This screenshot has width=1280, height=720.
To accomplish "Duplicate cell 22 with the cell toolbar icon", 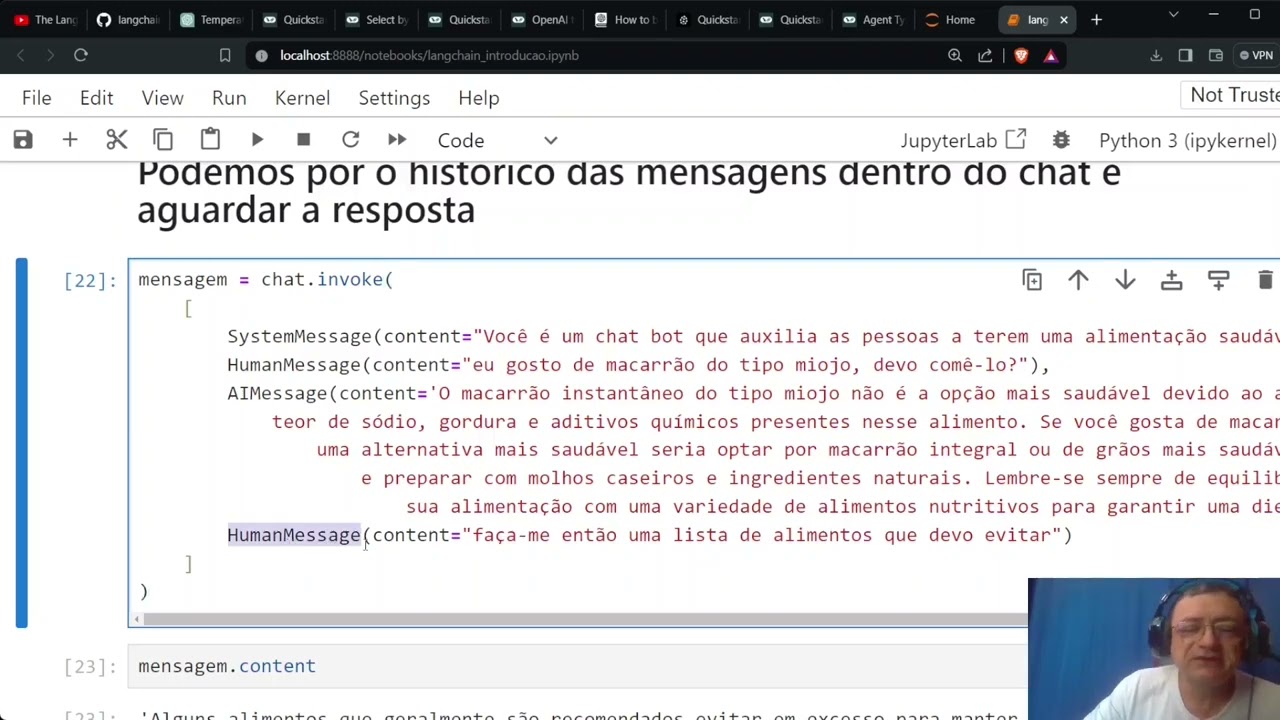I will (1032, 281).
